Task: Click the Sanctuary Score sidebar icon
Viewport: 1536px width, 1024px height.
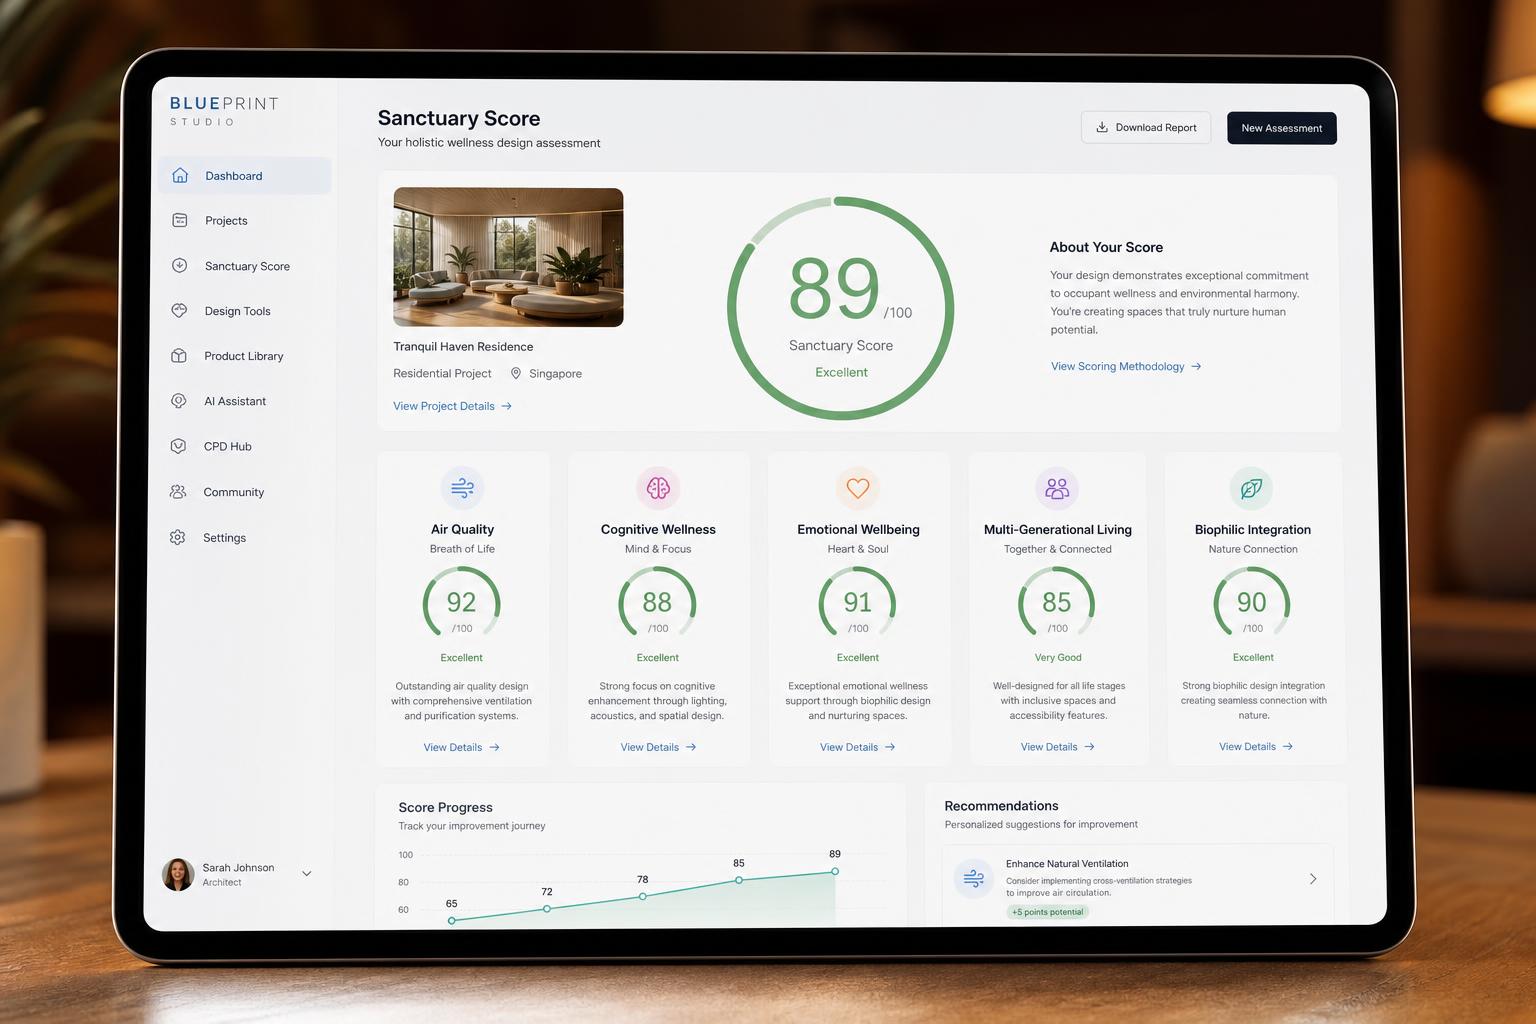Action: (x=180, y=265)
